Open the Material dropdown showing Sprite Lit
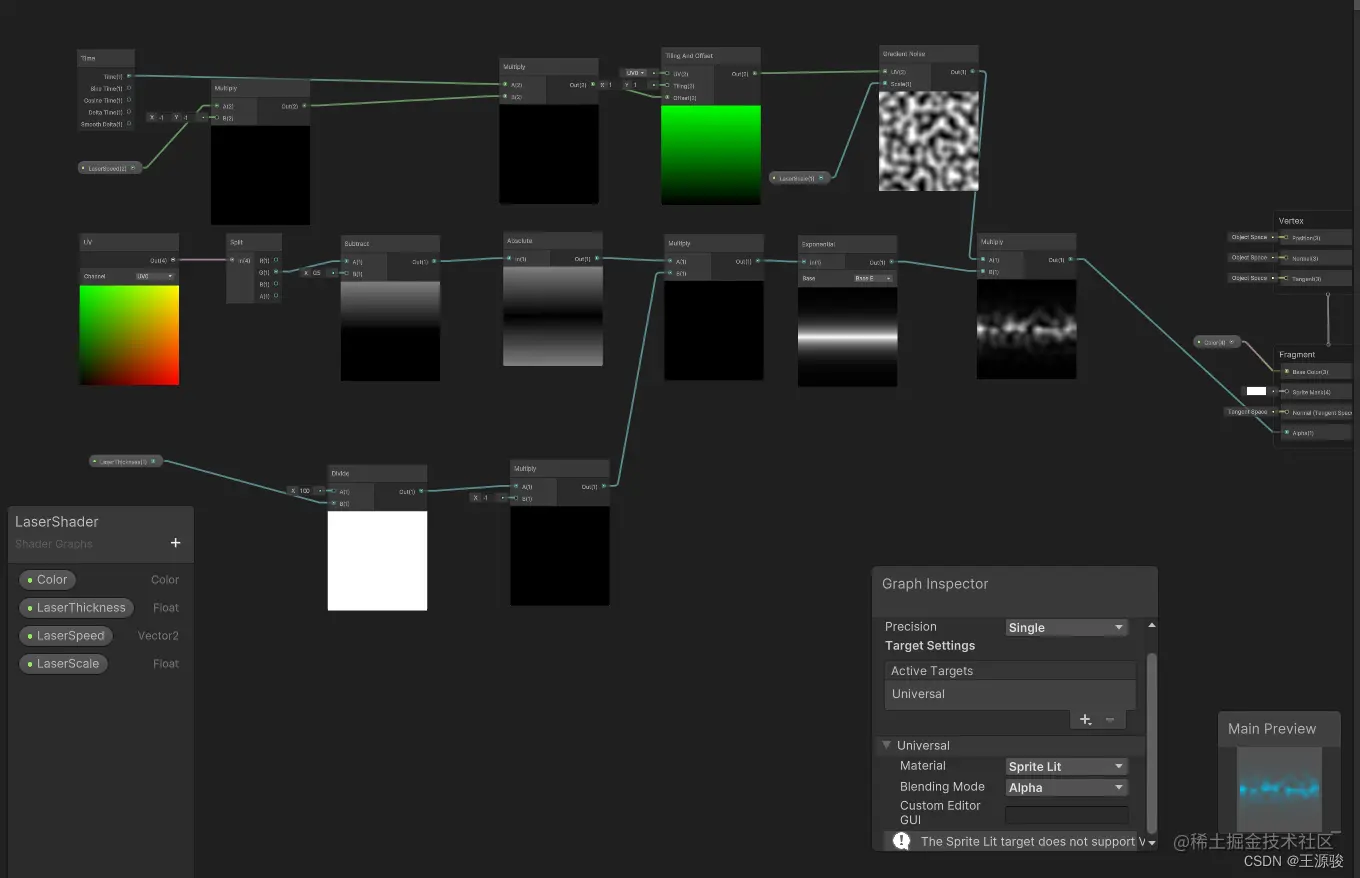The width and height of the screenshot is (1360, 878). point(1066,766)
